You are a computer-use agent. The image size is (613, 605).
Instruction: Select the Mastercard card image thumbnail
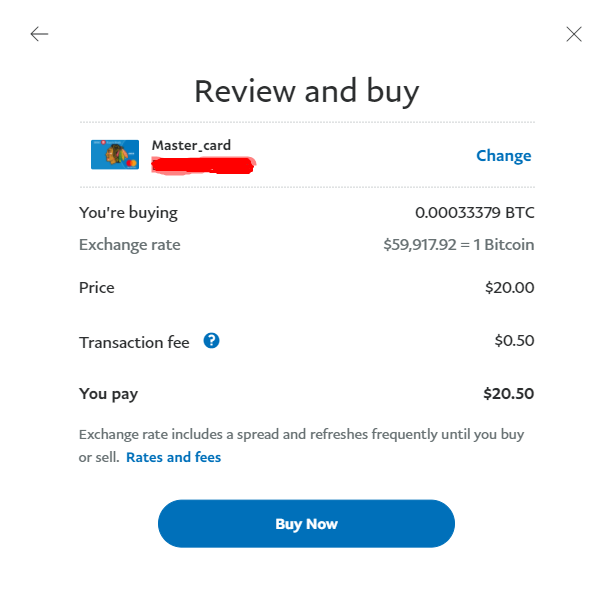pos(115,154)
